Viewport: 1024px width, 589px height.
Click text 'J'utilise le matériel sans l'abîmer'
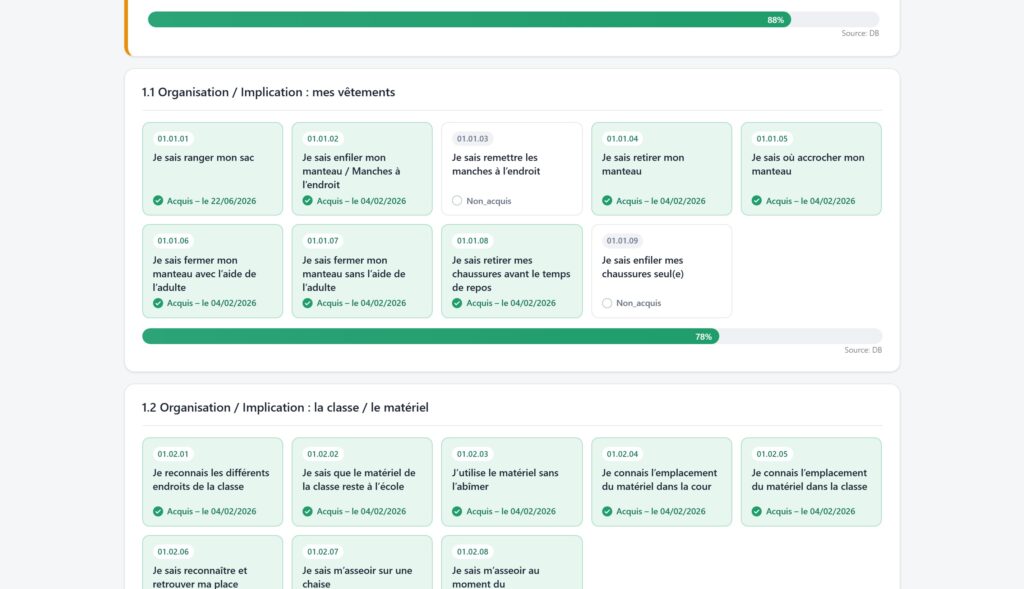[505, 479]
